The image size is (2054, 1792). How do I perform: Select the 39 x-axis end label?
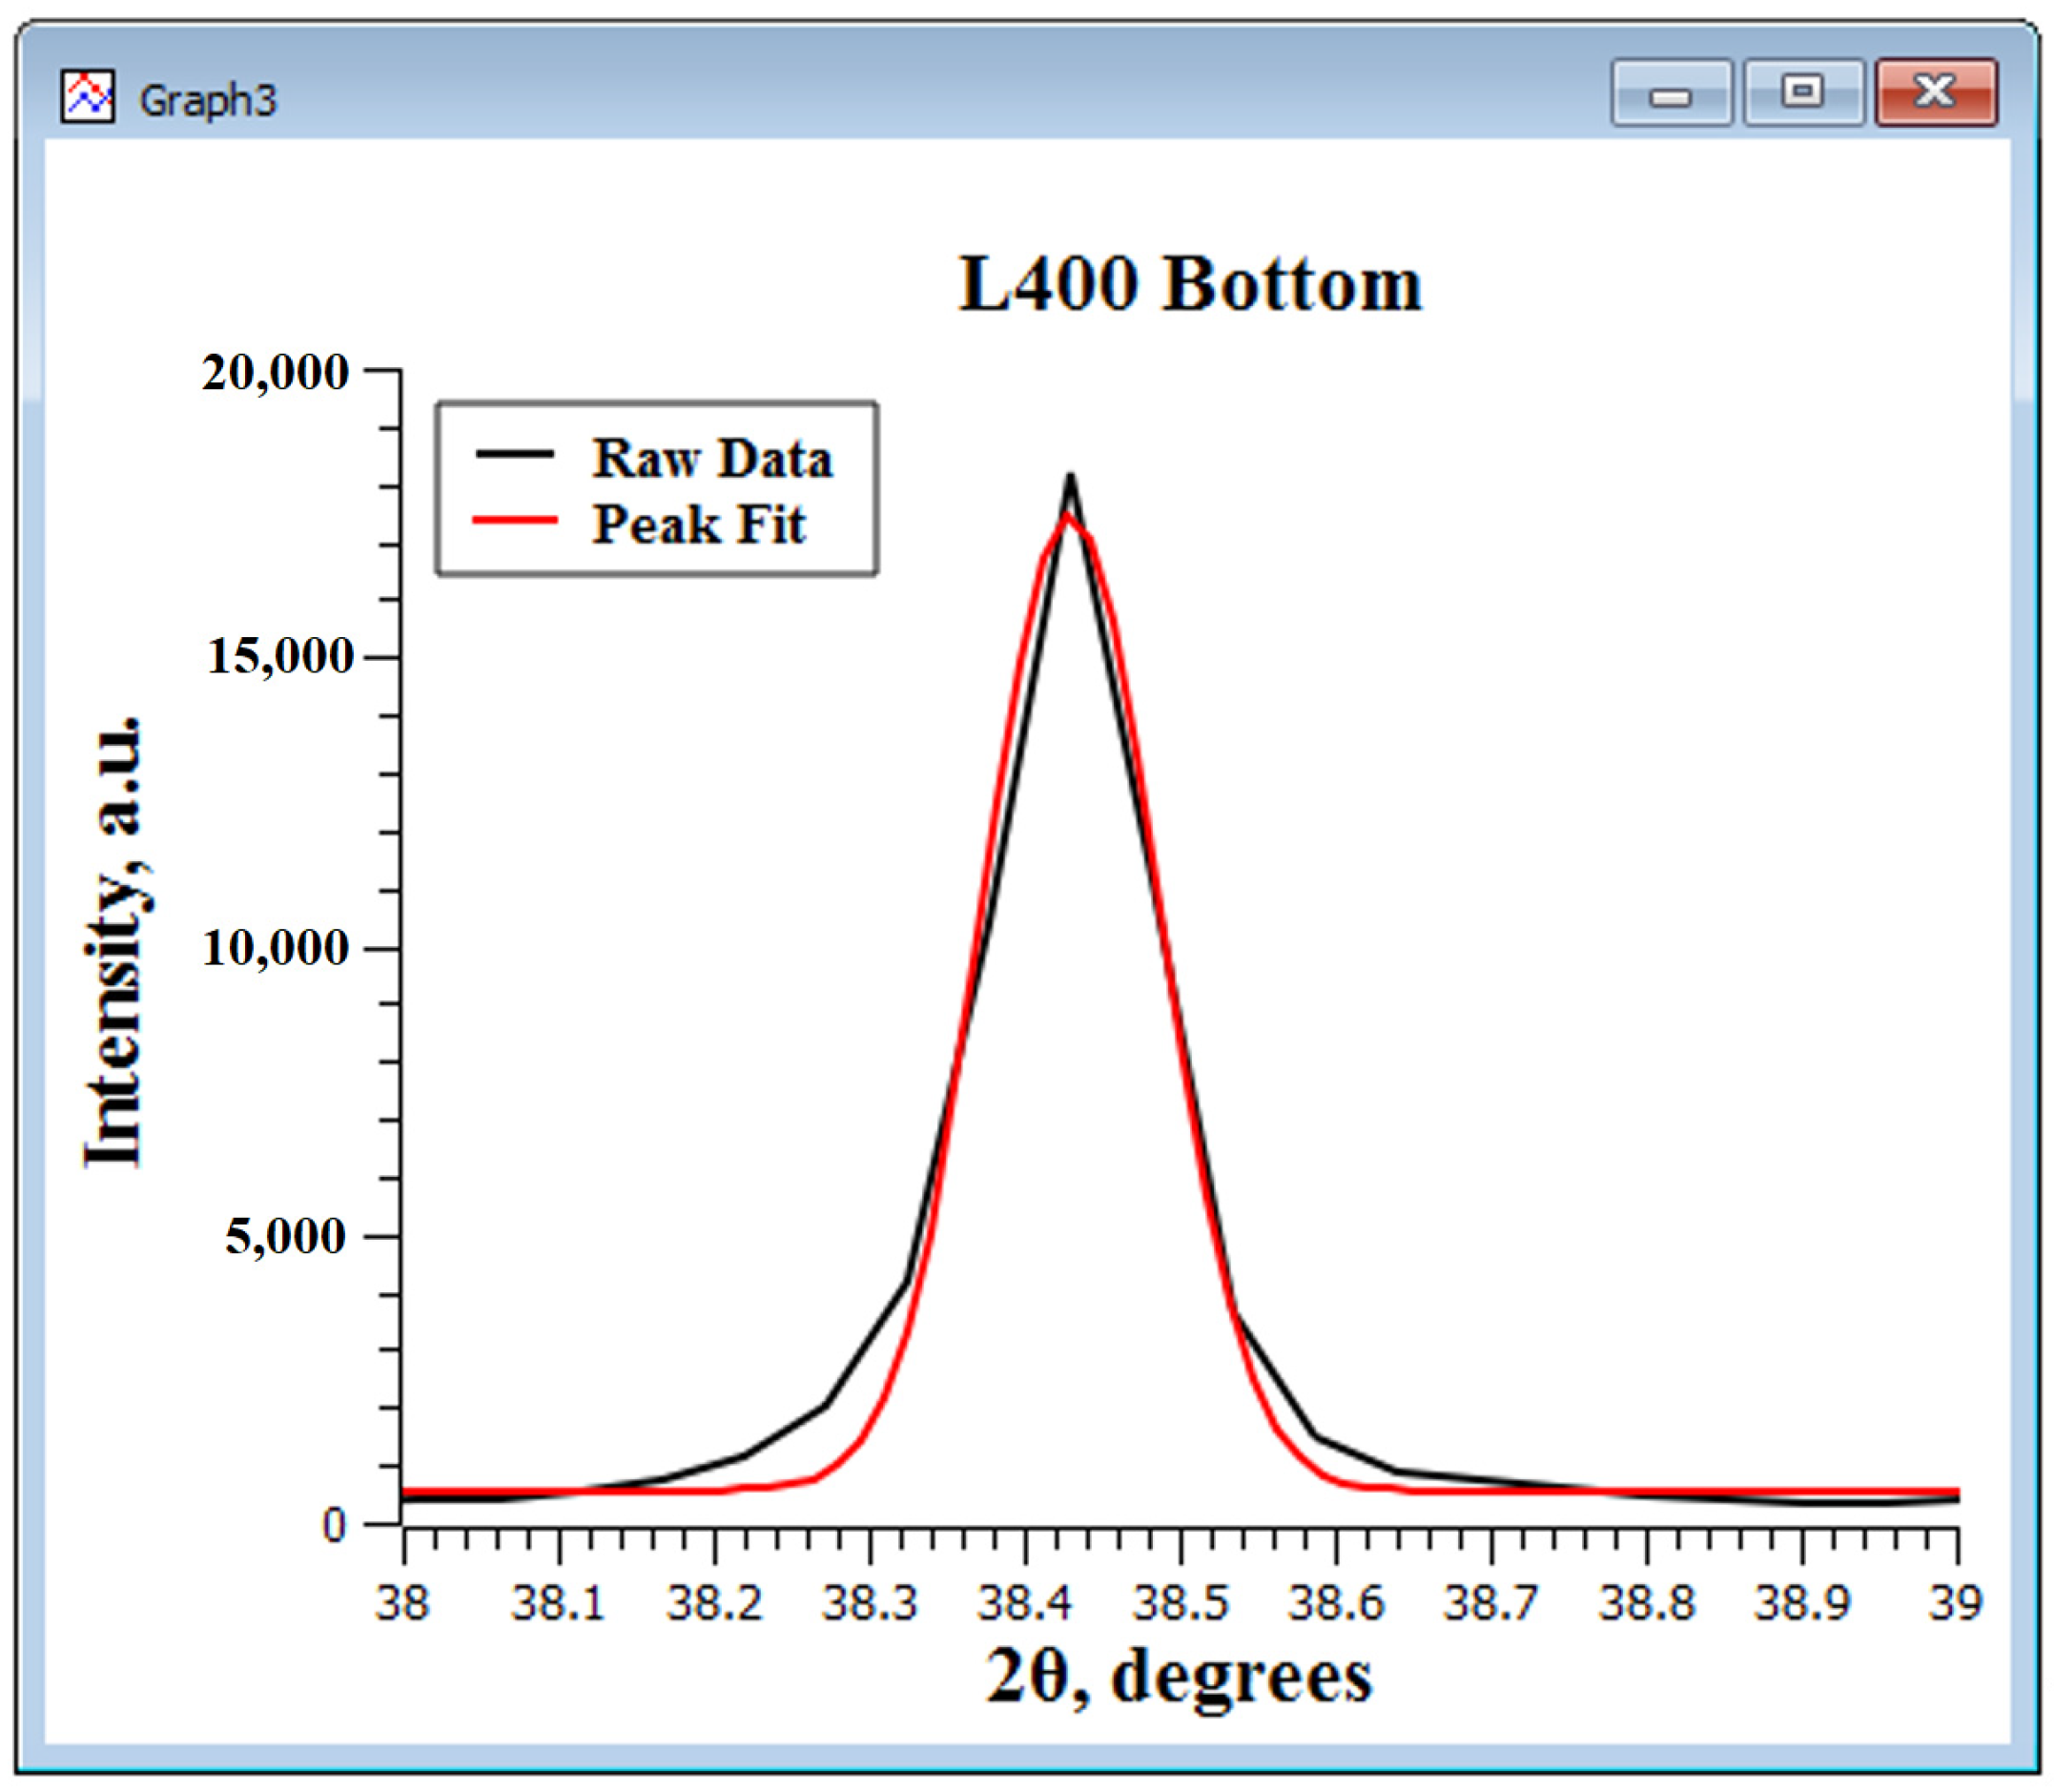coord(1954,1603)
